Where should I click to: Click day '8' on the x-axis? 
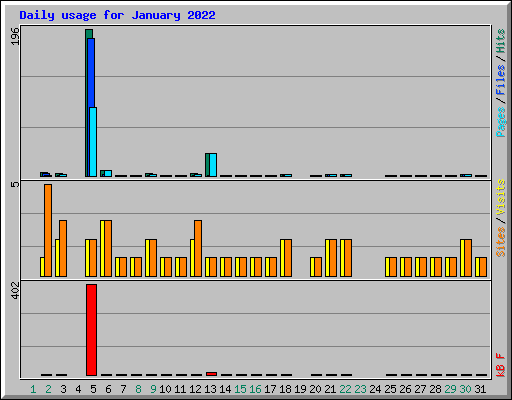[x=138, y=389]
